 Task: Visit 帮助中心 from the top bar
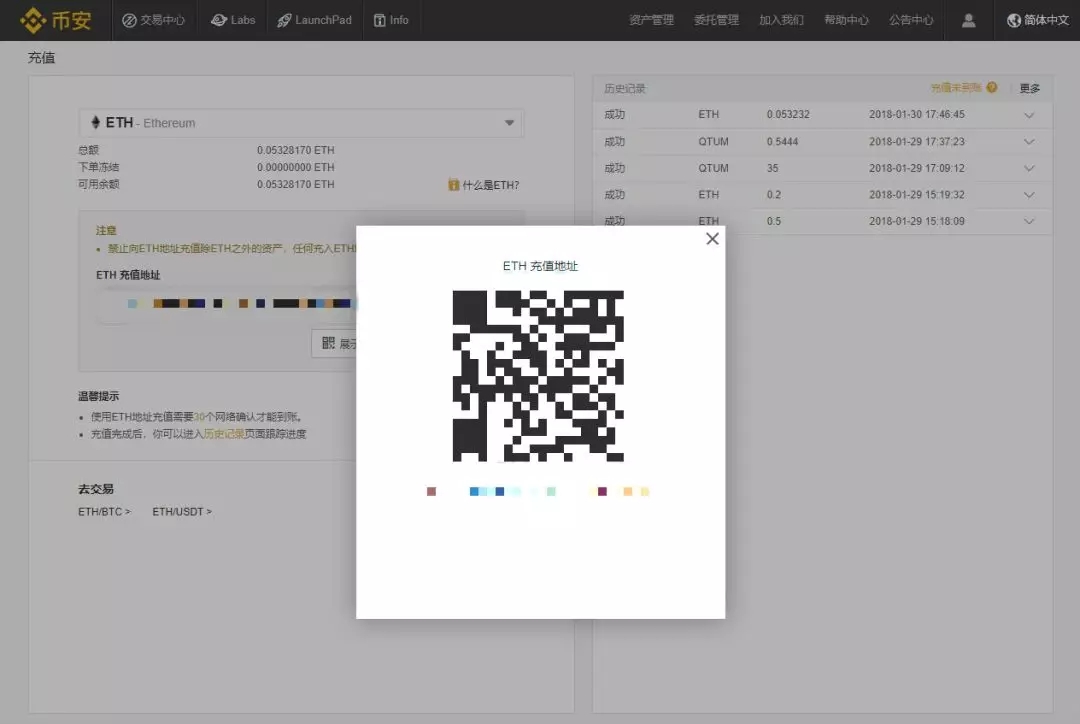[847, 21]
